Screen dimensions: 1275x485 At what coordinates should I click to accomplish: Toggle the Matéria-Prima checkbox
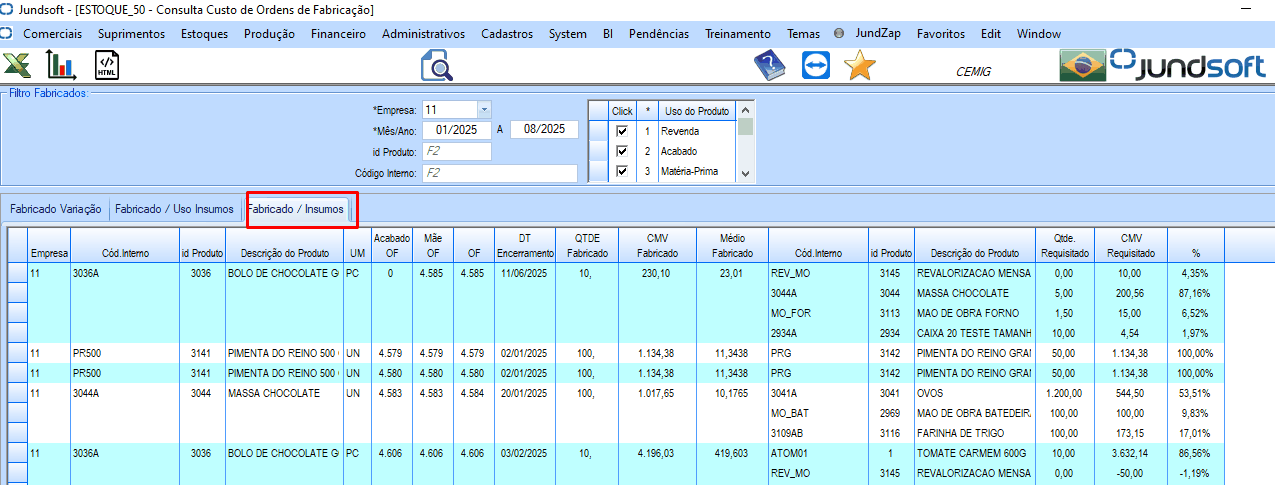[x=622, y=172]
